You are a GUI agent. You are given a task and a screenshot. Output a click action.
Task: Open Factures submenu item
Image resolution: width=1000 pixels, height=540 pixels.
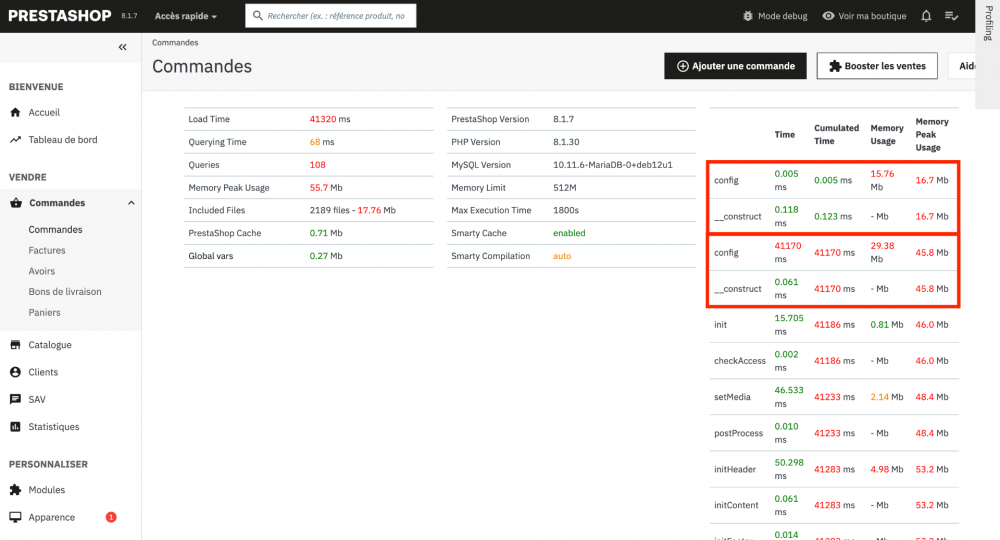pyautogui.click(x=47, y=251)
